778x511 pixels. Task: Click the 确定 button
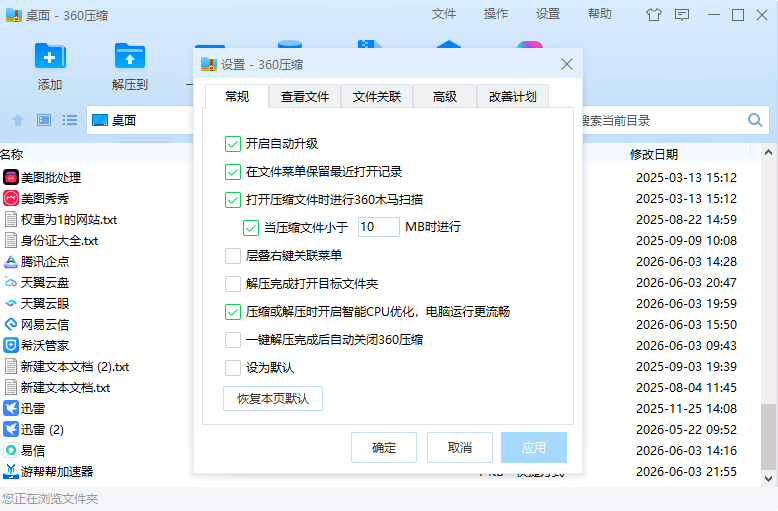[384, 447]
